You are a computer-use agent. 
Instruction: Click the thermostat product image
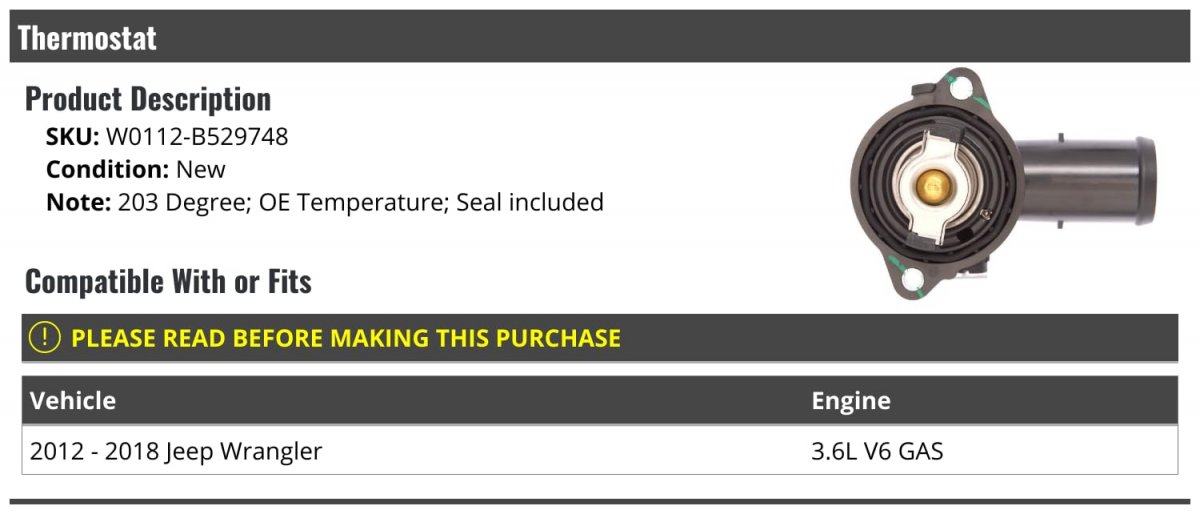1002,183
